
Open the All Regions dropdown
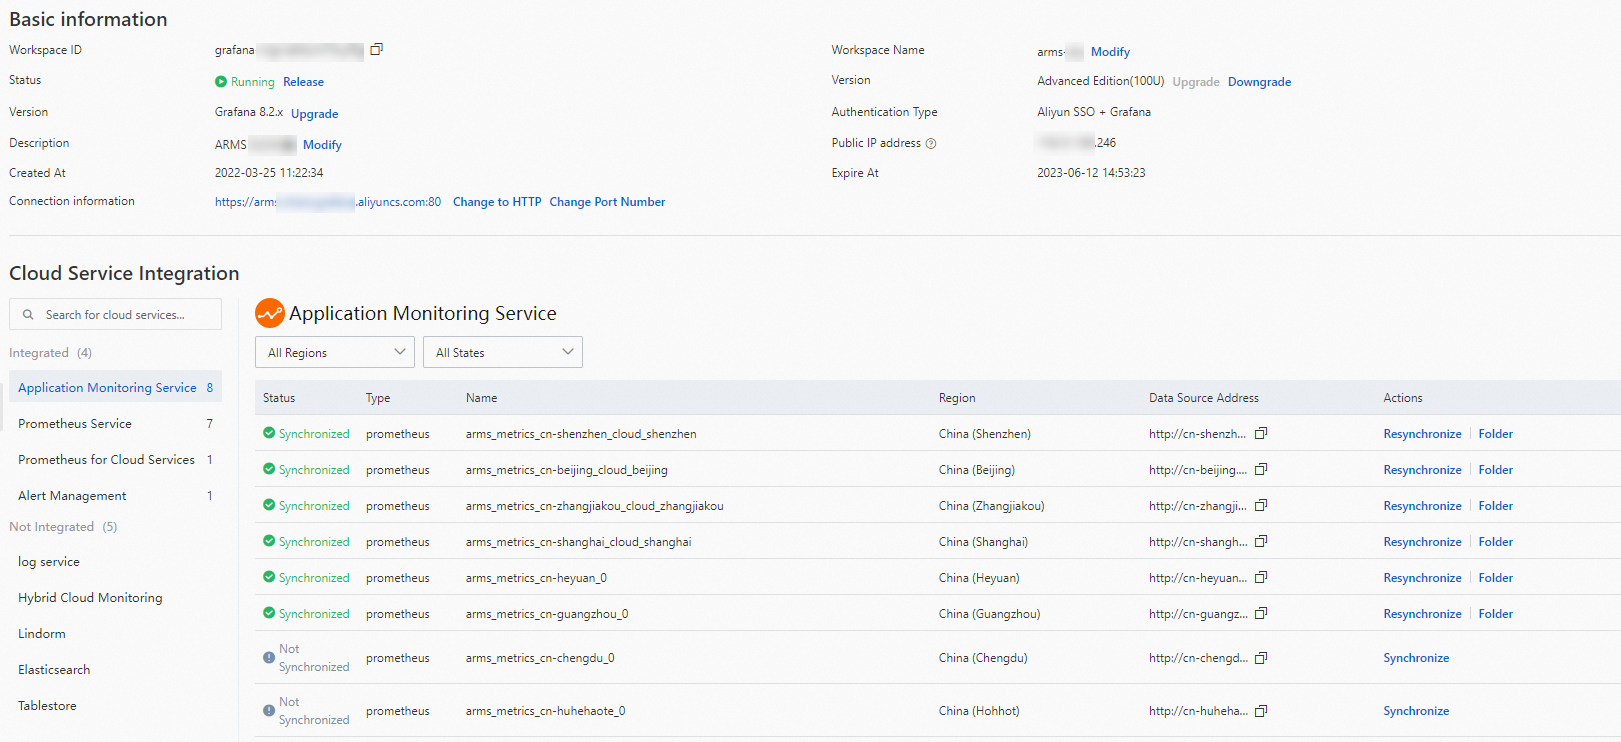click(335, 352)
